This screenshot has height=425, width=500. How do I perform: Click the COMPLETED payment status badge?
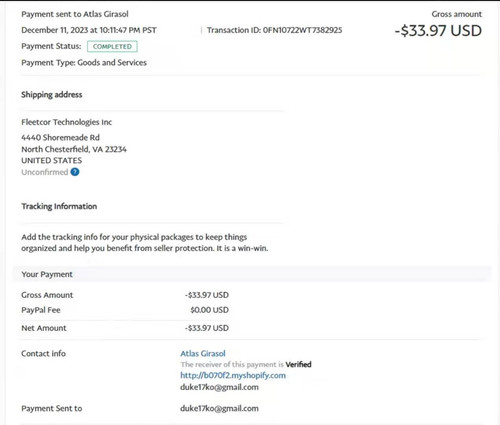(x=112, y=46)
